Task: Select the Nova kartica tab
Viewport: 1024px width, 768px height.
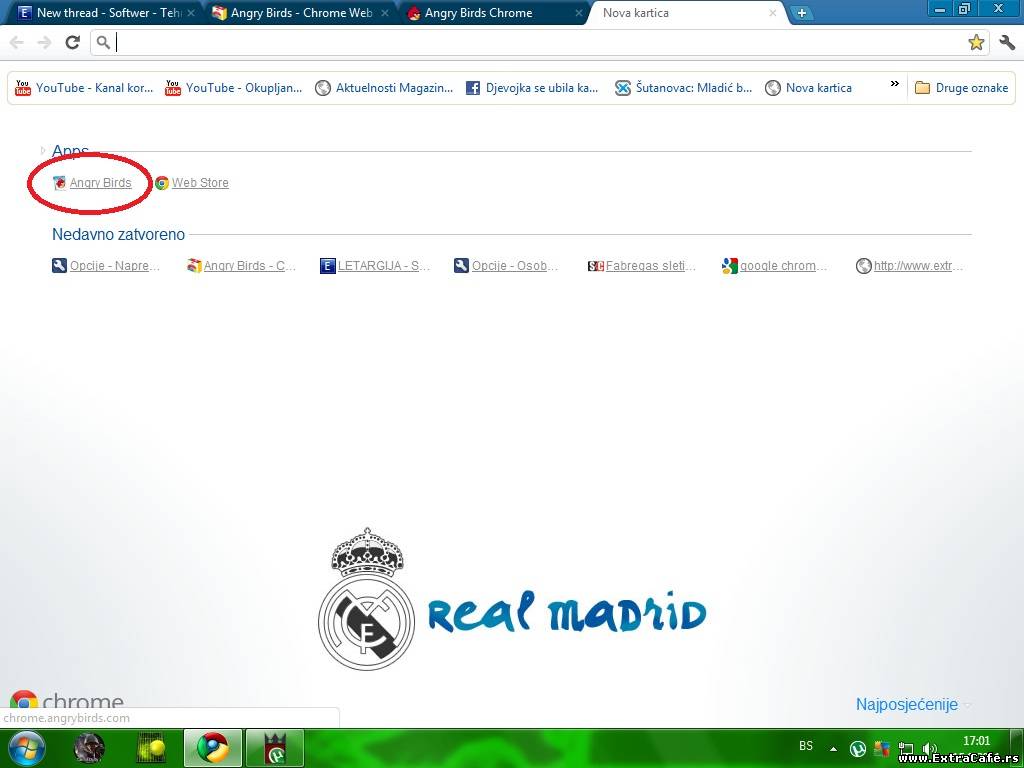Action: pyautogui.click(x=686, y=12)
